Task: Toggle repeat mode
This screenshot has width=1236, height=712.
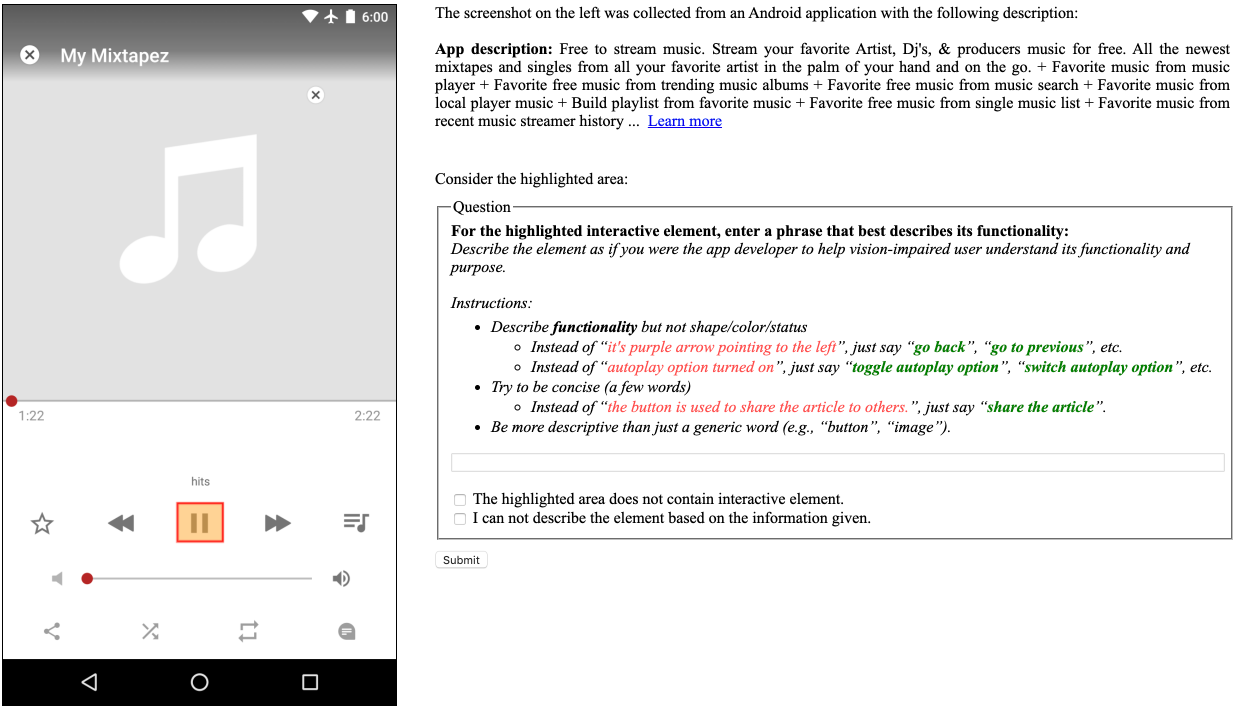Action: 248,631
